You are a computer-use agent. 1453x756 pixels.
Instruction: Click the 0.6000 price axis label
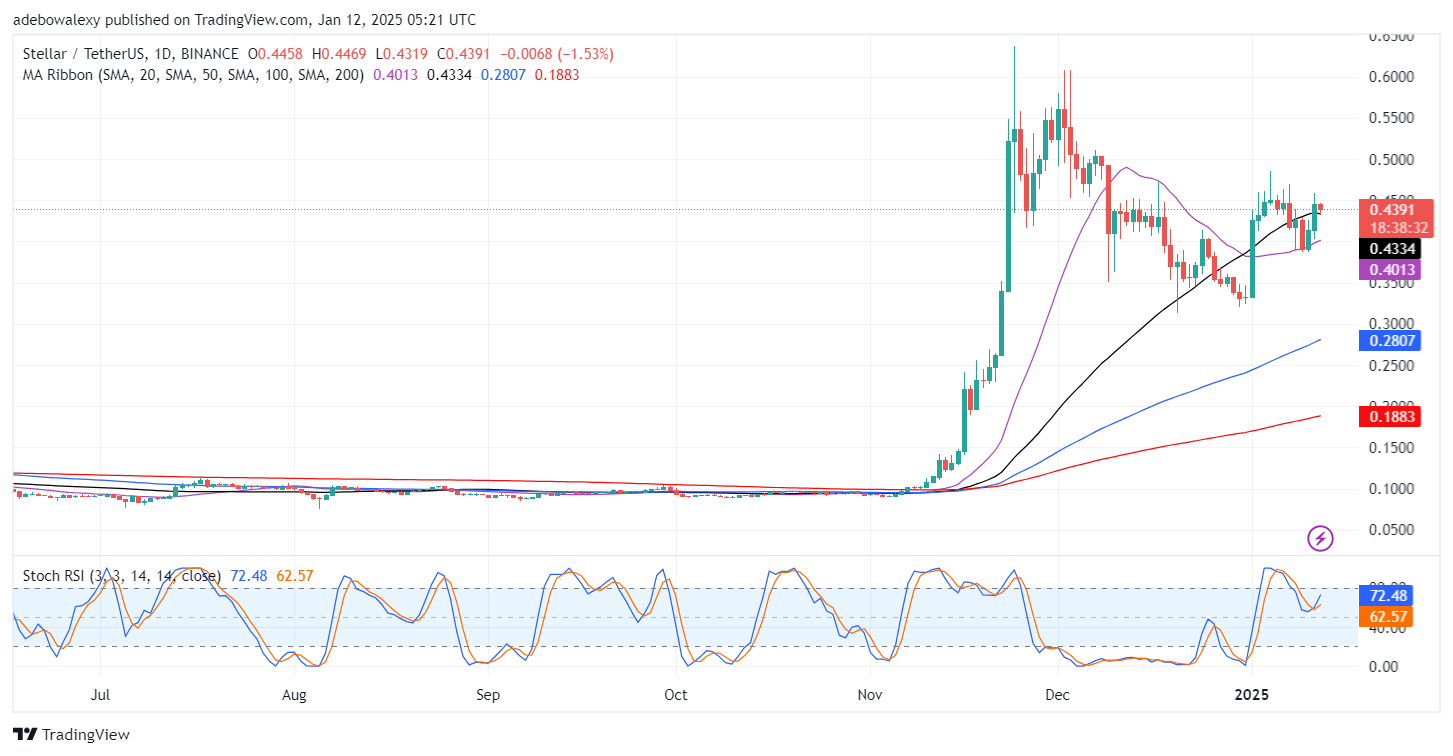pyautogui.click(x=1390, y=77)
